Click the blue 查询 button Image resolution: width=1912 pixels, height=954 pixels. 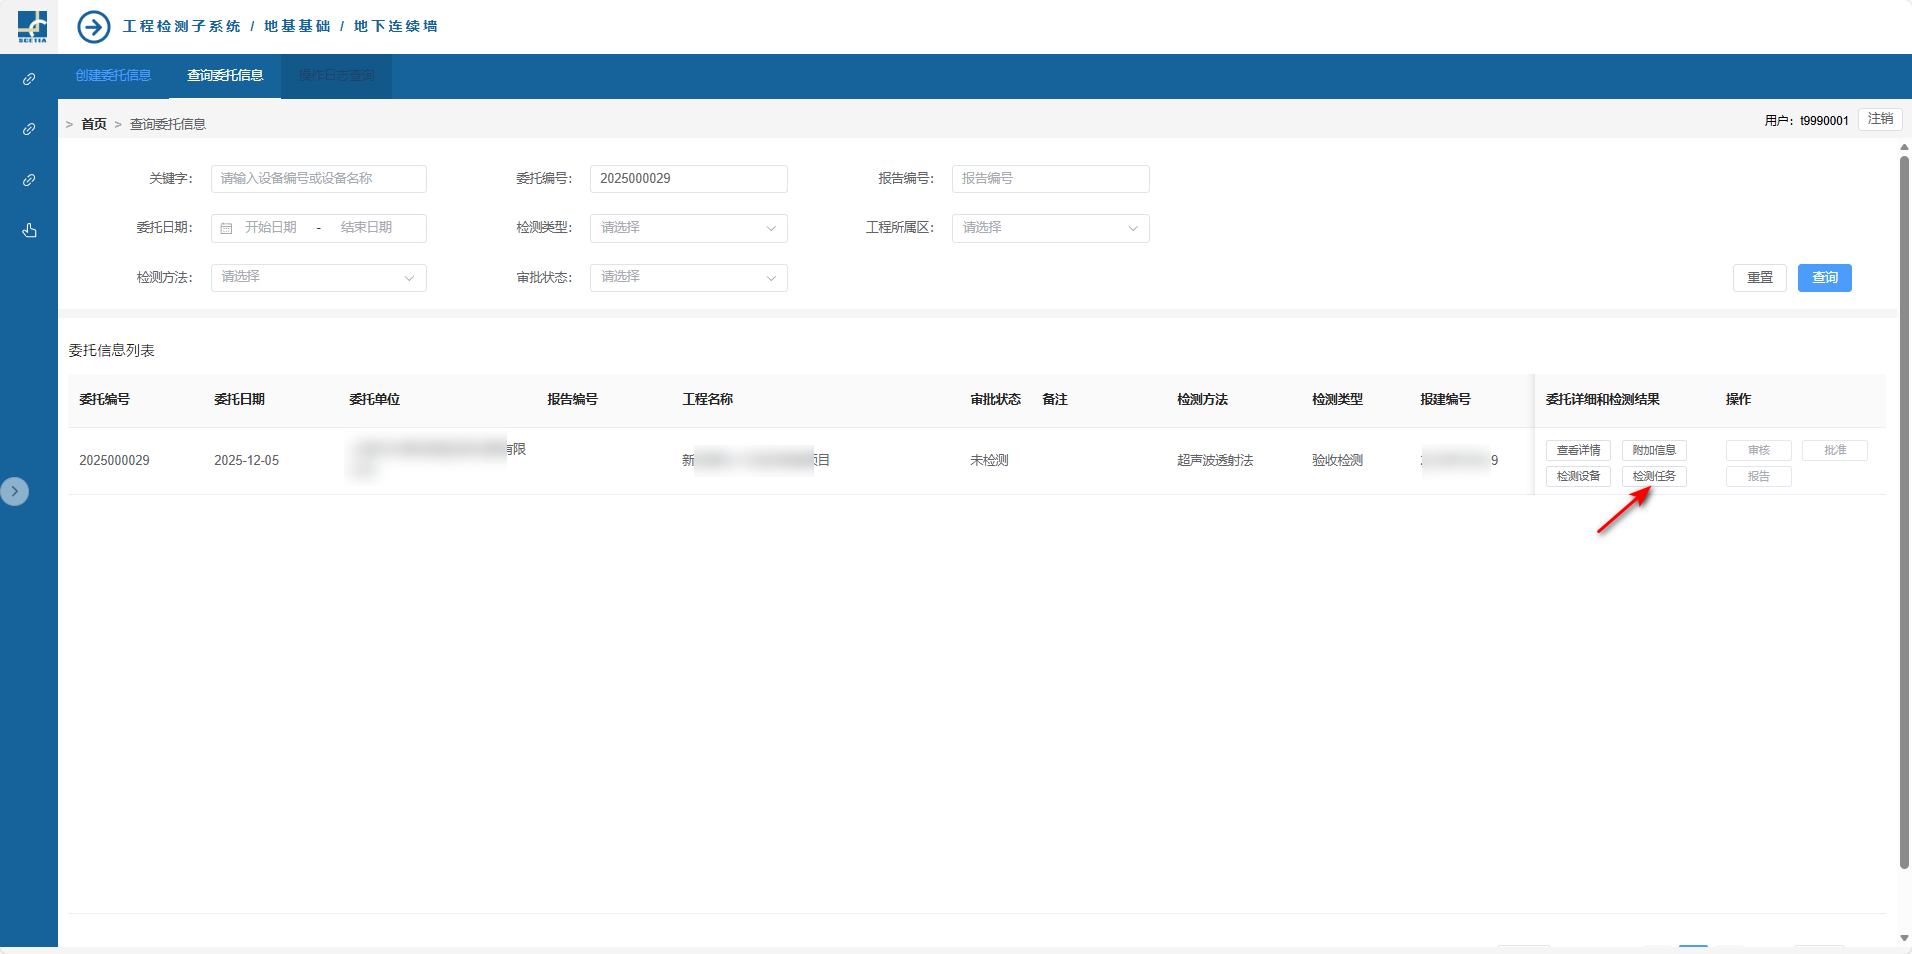click(1824, 278)
